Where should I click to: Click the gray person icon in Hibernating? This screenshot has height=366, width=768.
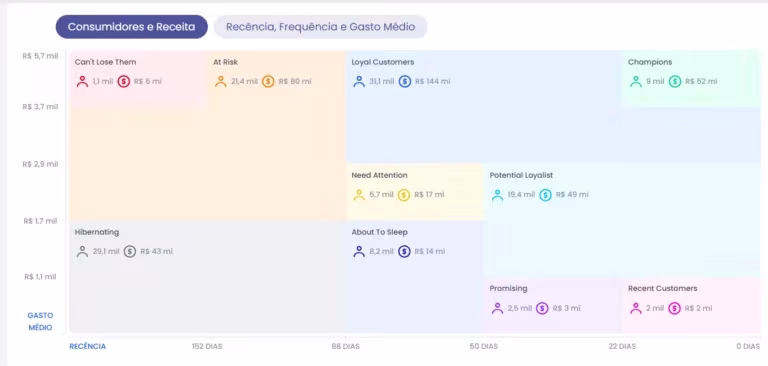82,252
